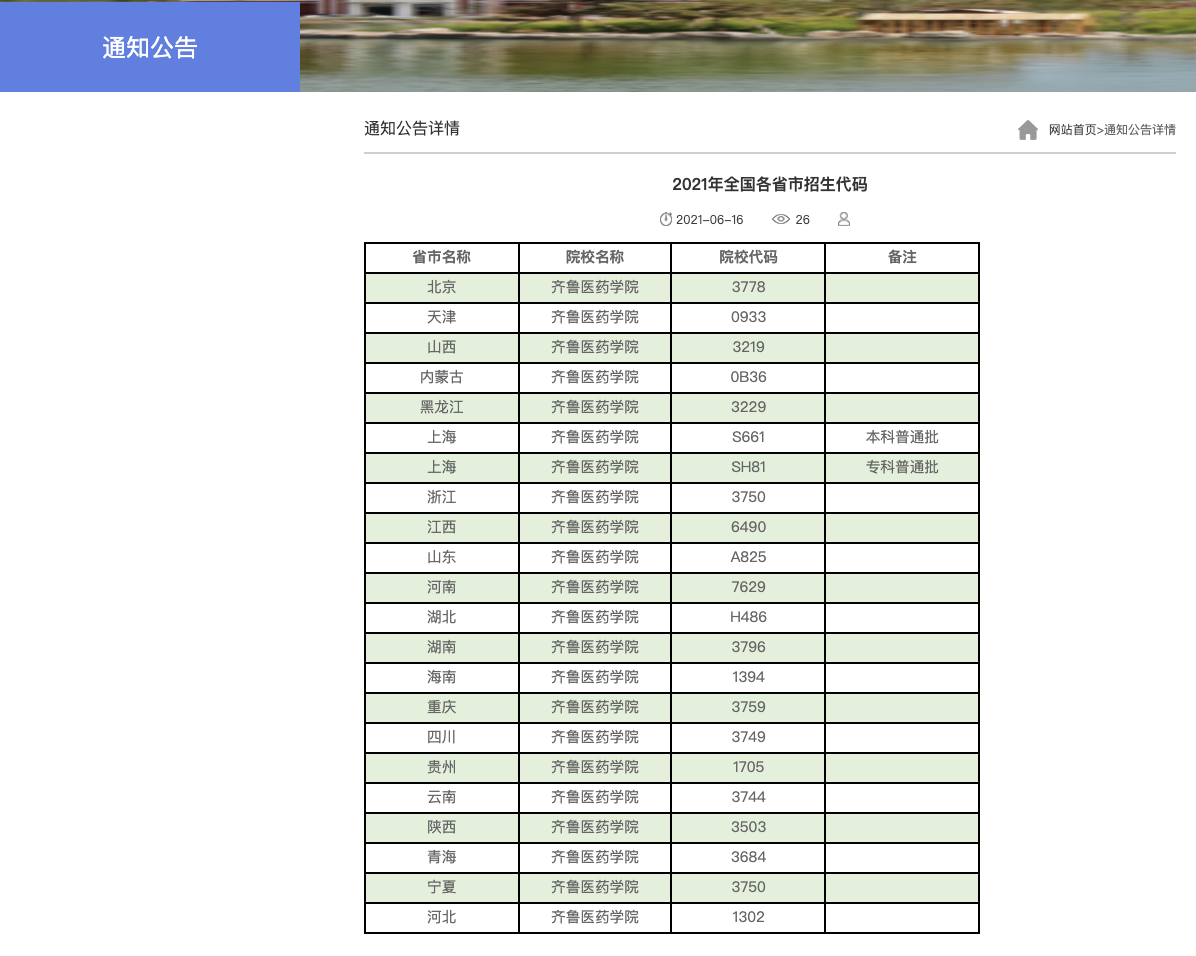Image resolution: width=1196 pixels, height=956 pixels.
Task: Click the 本科普通批 remark cell
Action: [902, 437]
